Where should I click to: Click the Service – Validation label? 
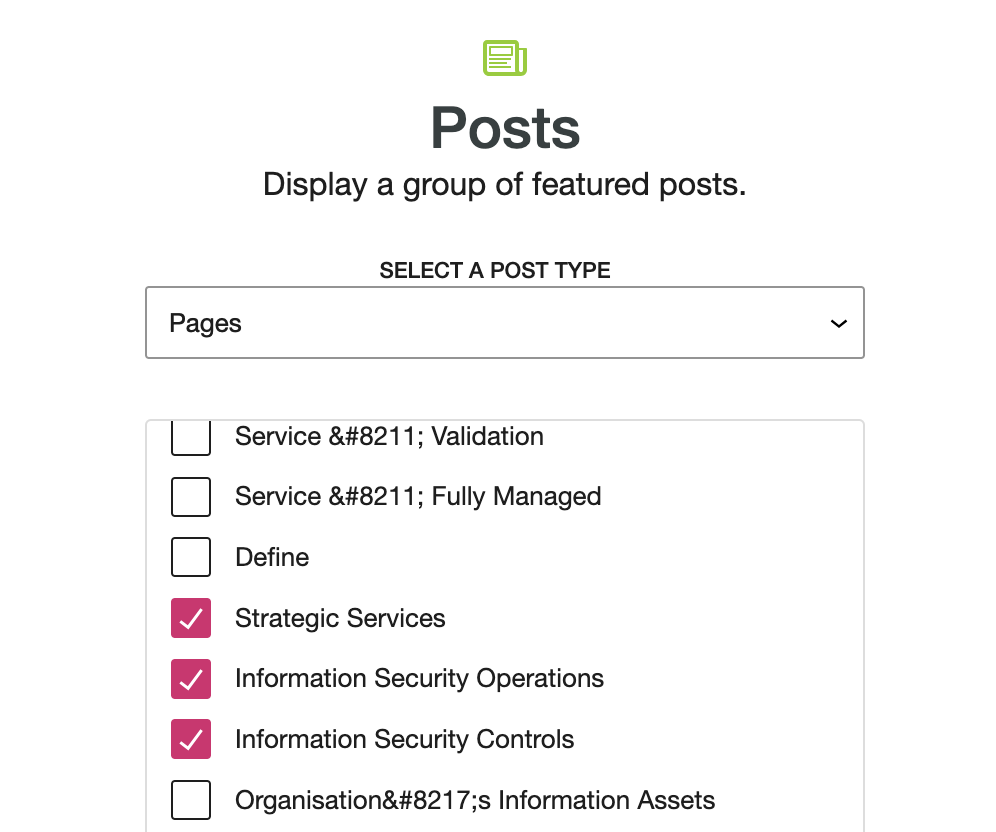tap(389, 436)
